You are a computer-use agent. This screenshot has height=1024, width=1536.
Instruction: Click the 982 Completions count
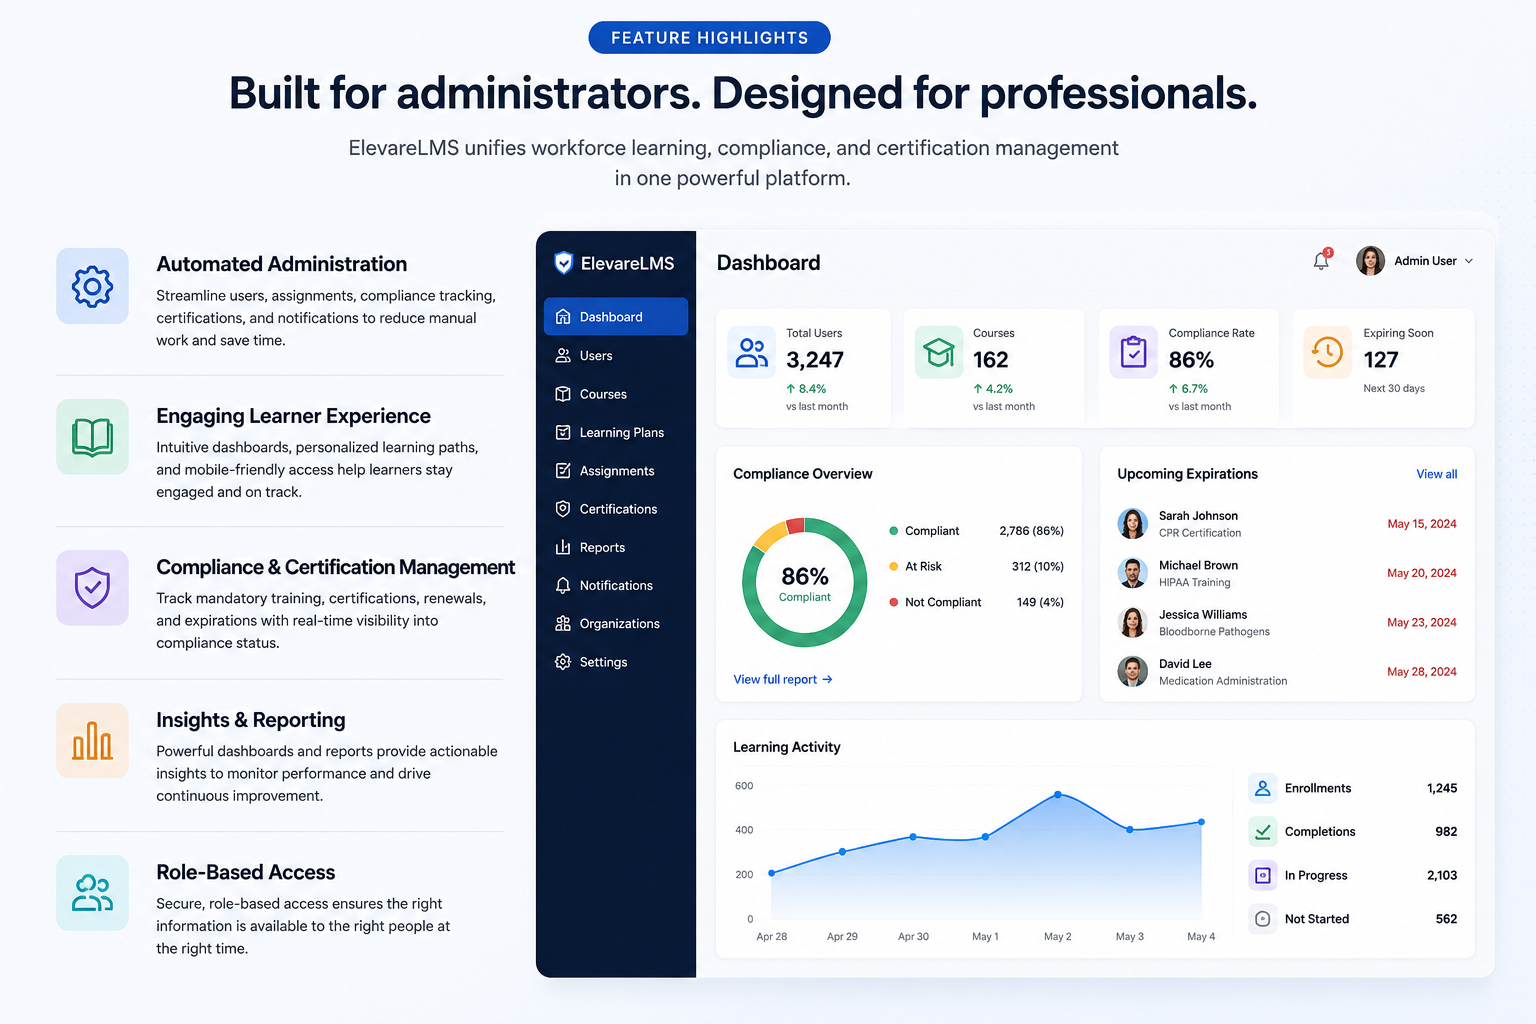tap(1446, 832)
